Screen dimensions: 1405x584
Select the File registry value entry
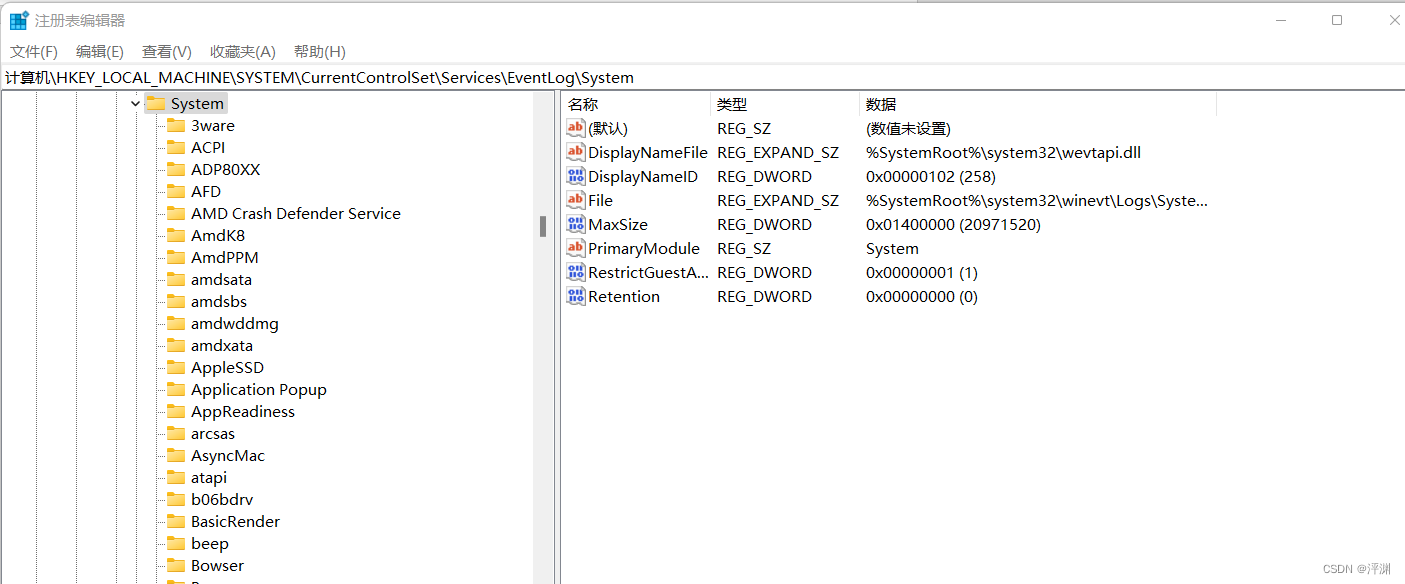(600, 201)
